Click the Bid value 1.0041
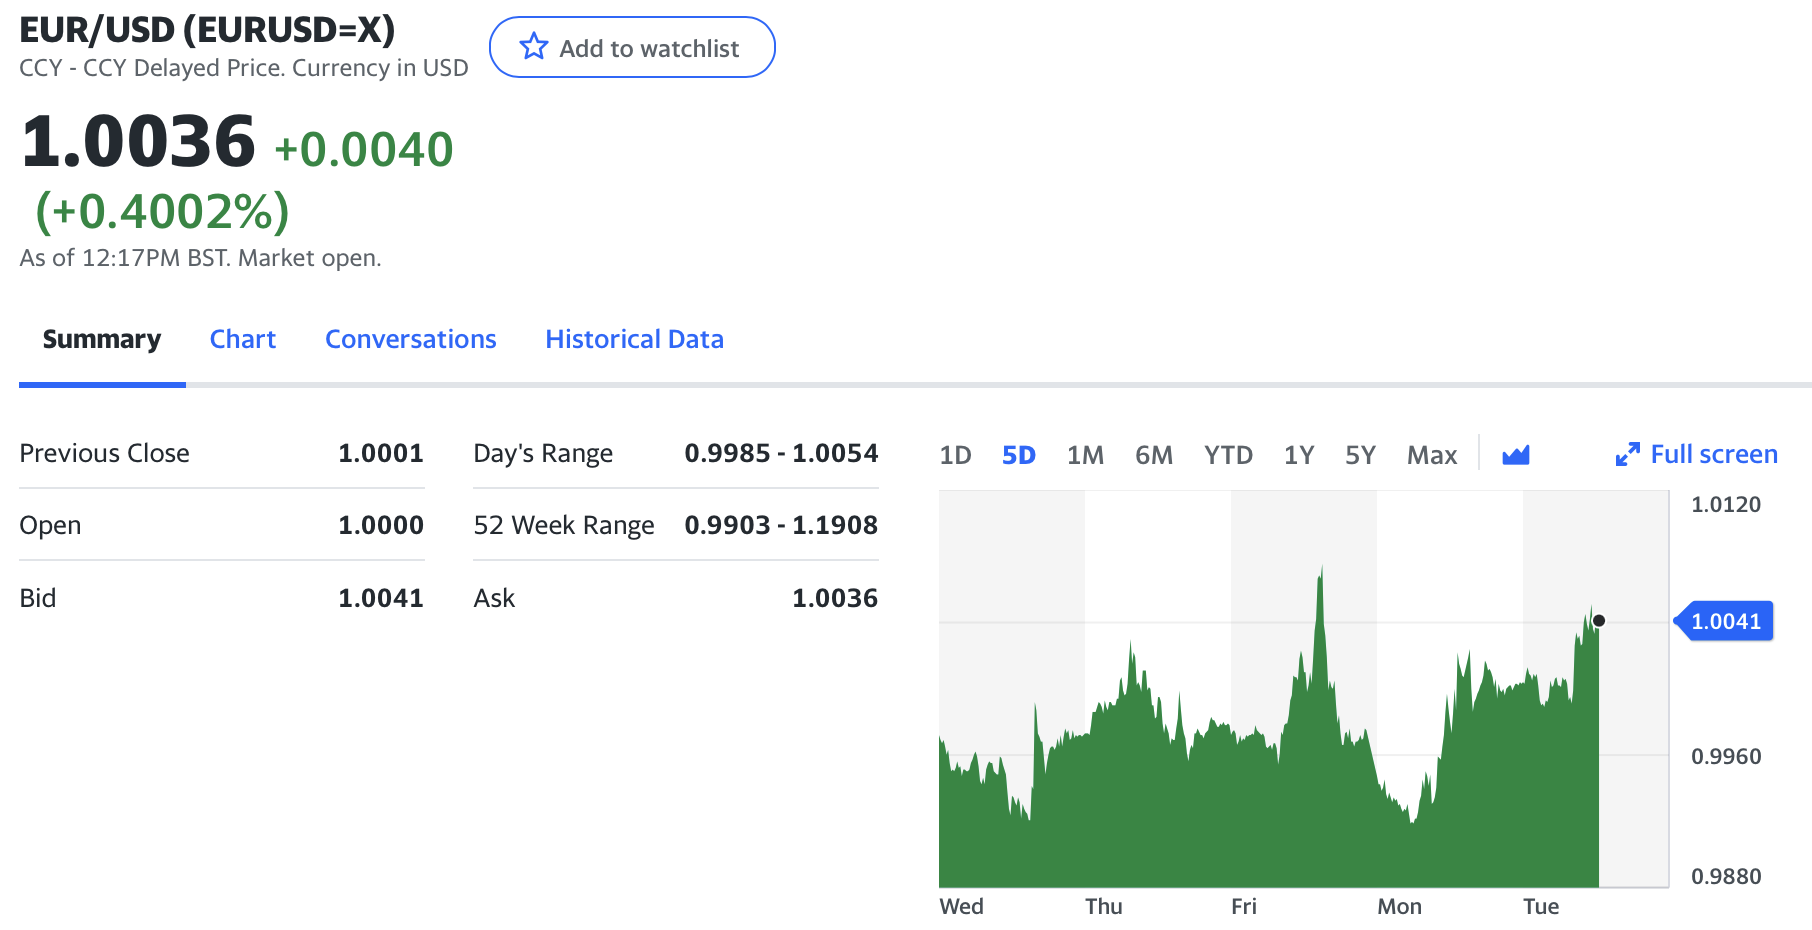This screenshot has width=1812, height=930. 381,598
